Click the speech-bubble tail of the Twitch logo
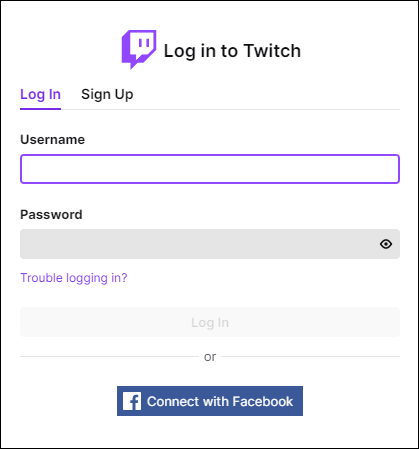The height and width of the screenshot is (449, 419). tap(134, 64)
